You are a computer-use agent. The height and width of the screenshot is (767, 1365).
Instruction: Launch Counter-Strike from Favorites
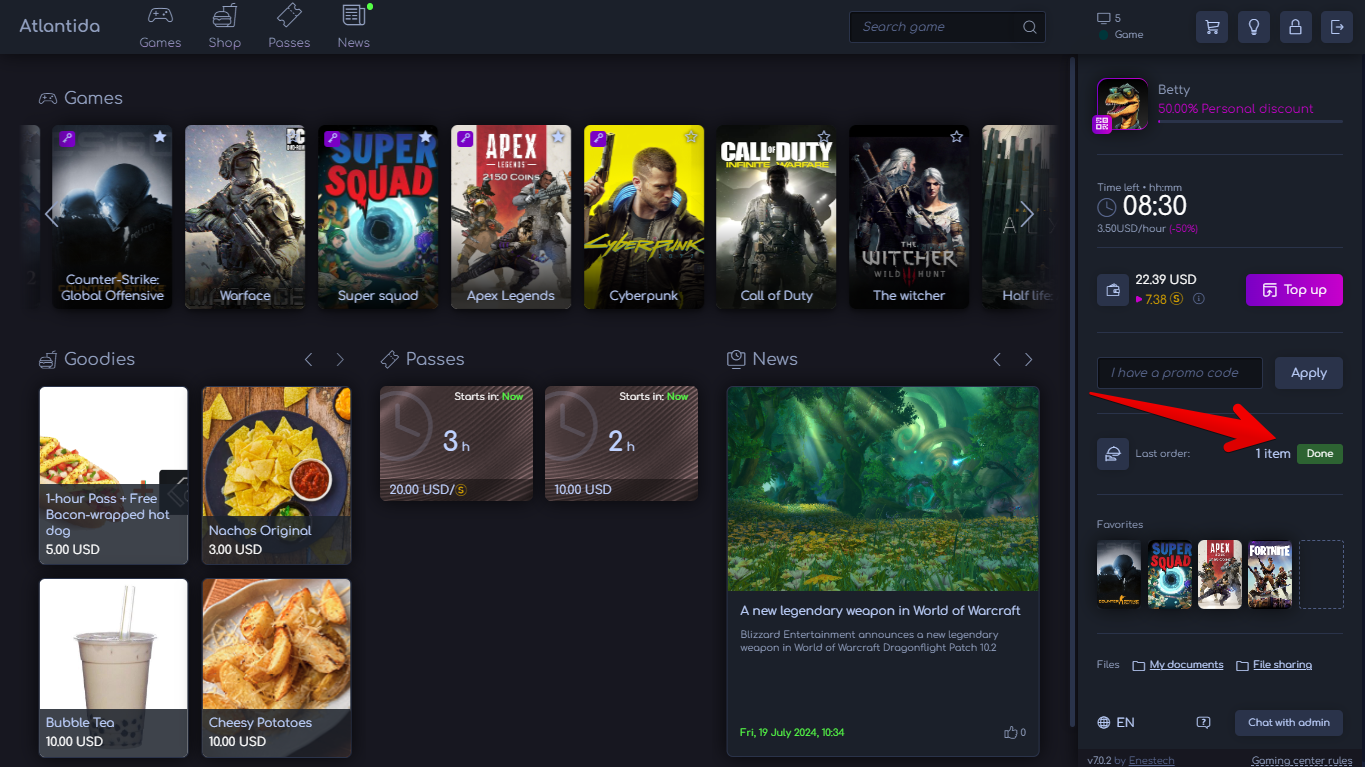(1119, 575)
